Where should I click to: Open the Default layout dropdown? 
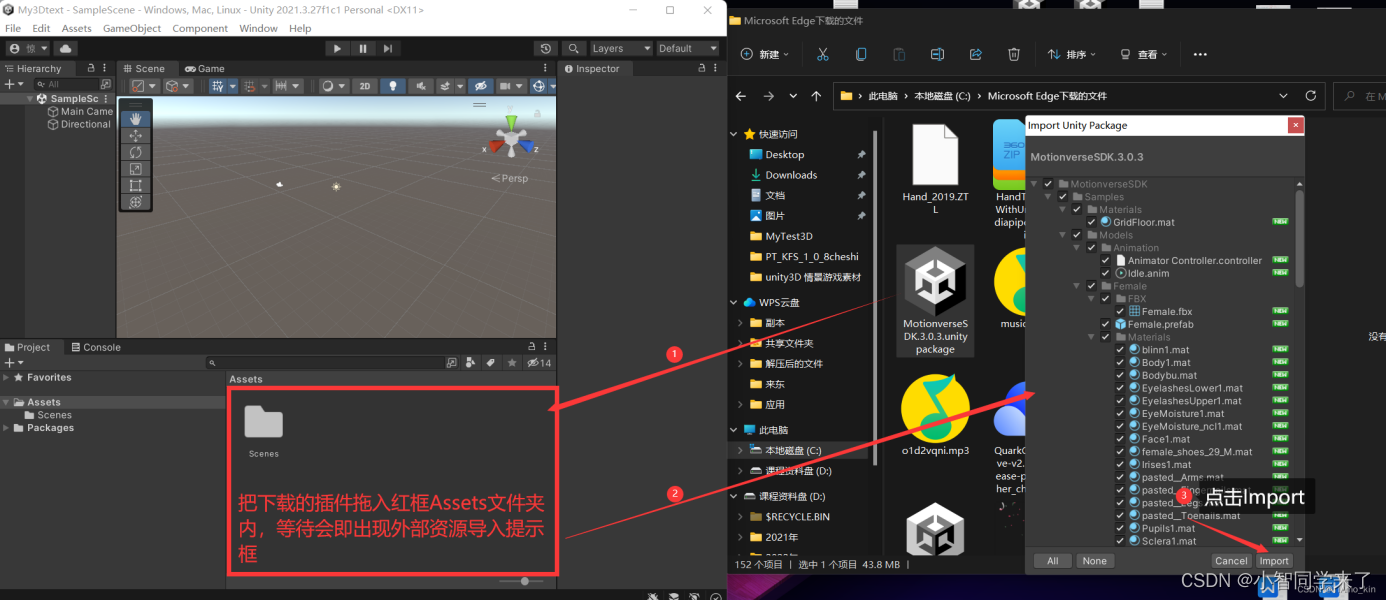click(x=687, y=48)
